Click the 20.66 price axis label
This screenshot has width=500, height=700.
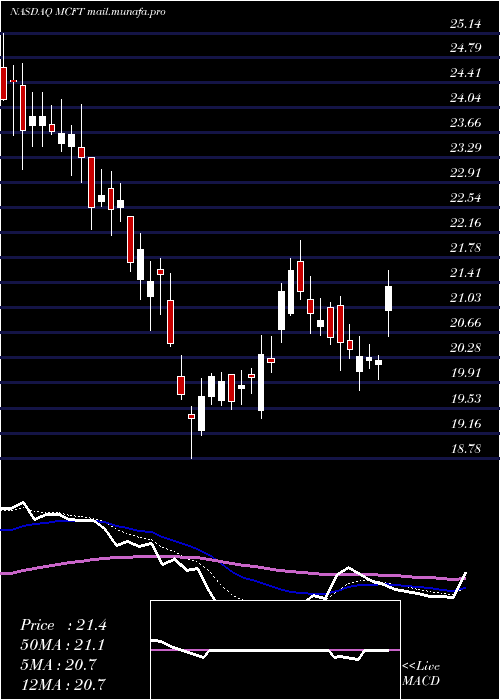click(x=466, y=322)
